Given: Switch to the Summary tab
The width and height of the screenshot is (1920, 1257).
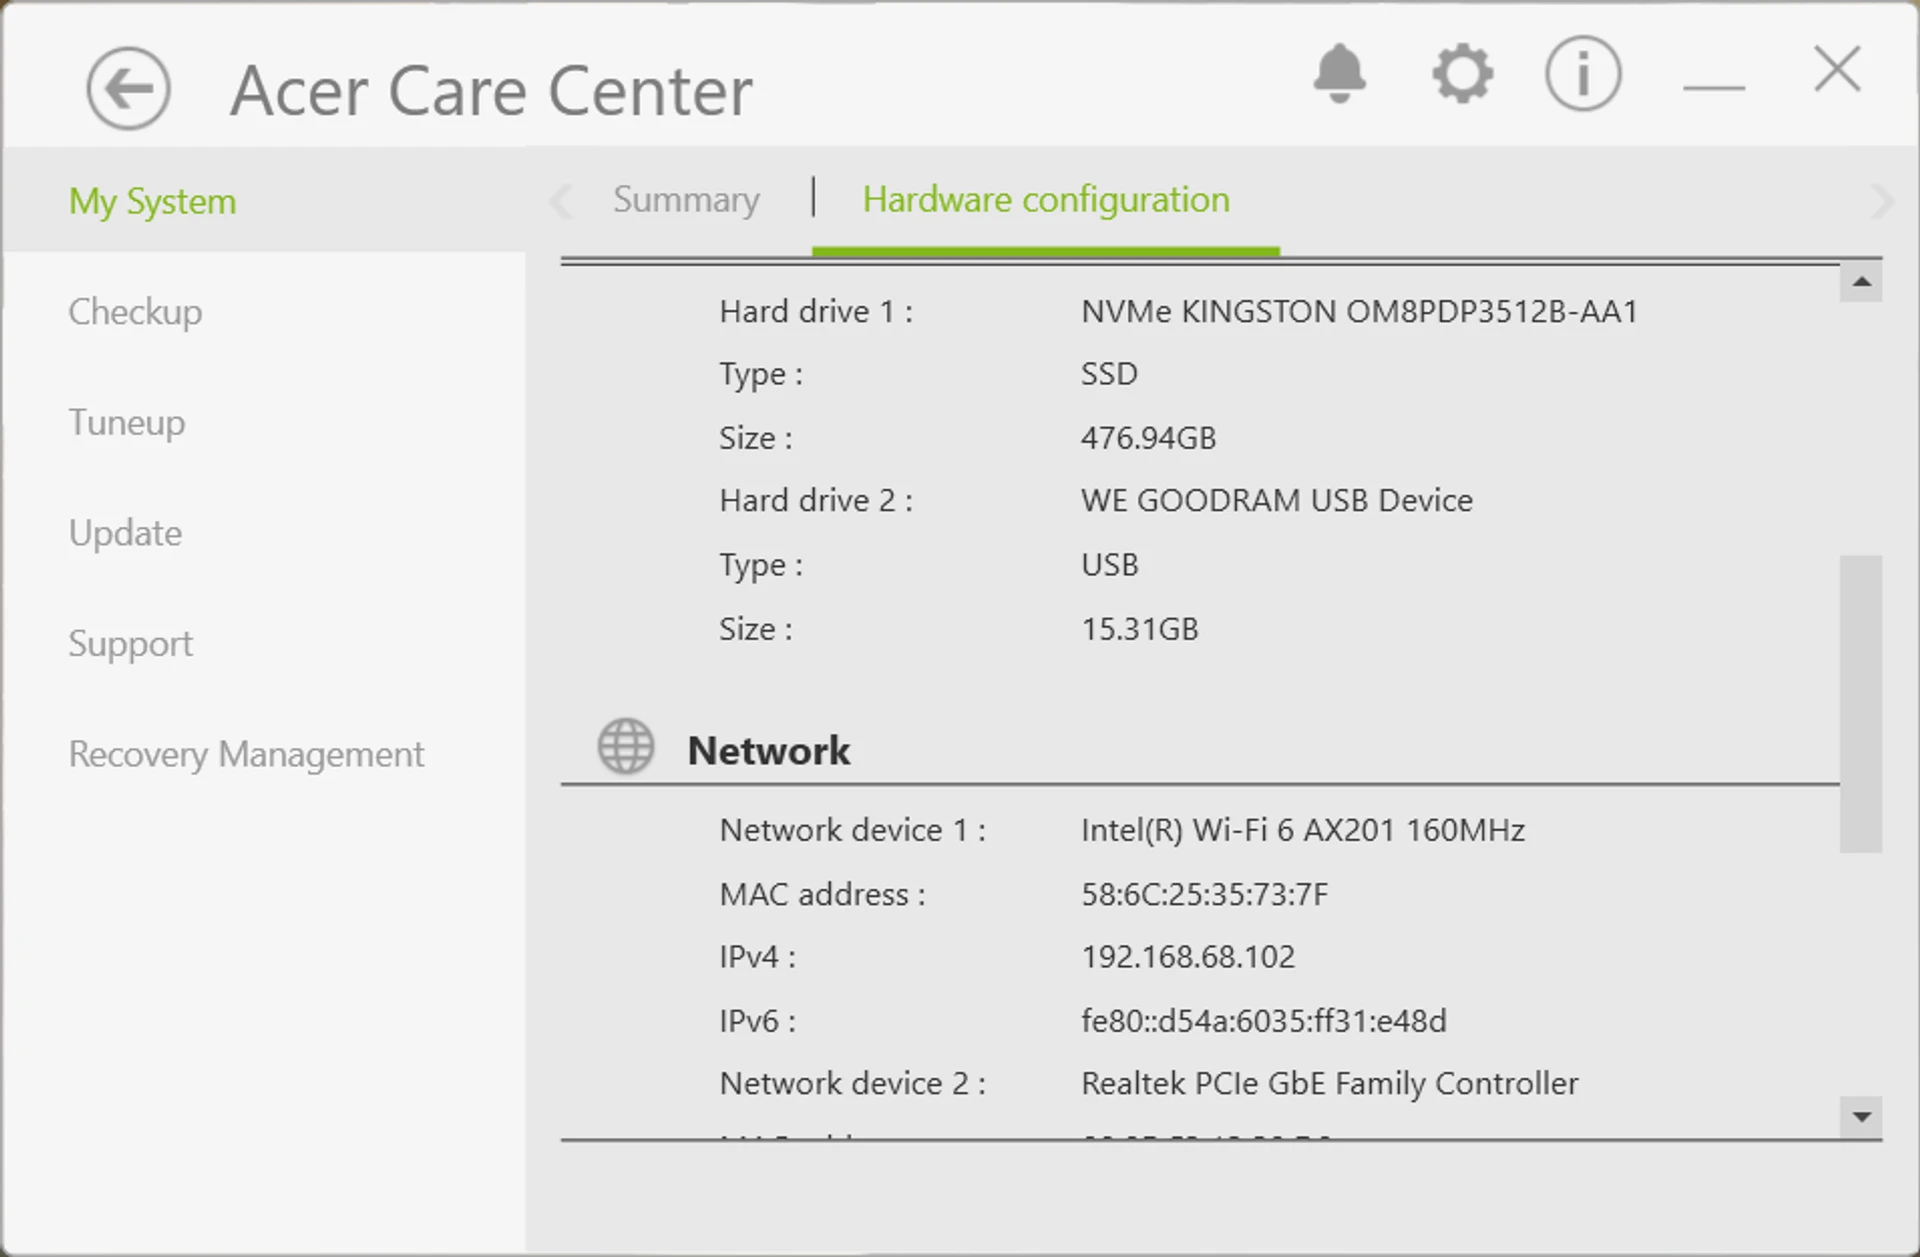Looking at the screenshot, I should click(686, 200).
